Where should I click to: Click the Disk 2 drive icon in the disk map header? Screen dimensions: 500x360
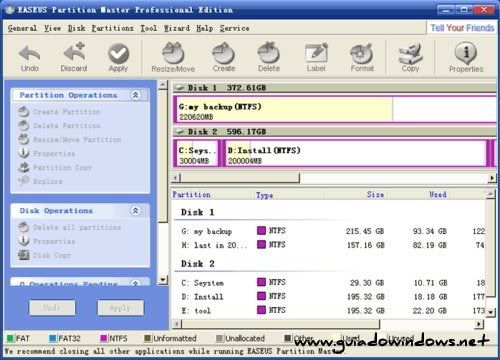[x=180, y=132]
